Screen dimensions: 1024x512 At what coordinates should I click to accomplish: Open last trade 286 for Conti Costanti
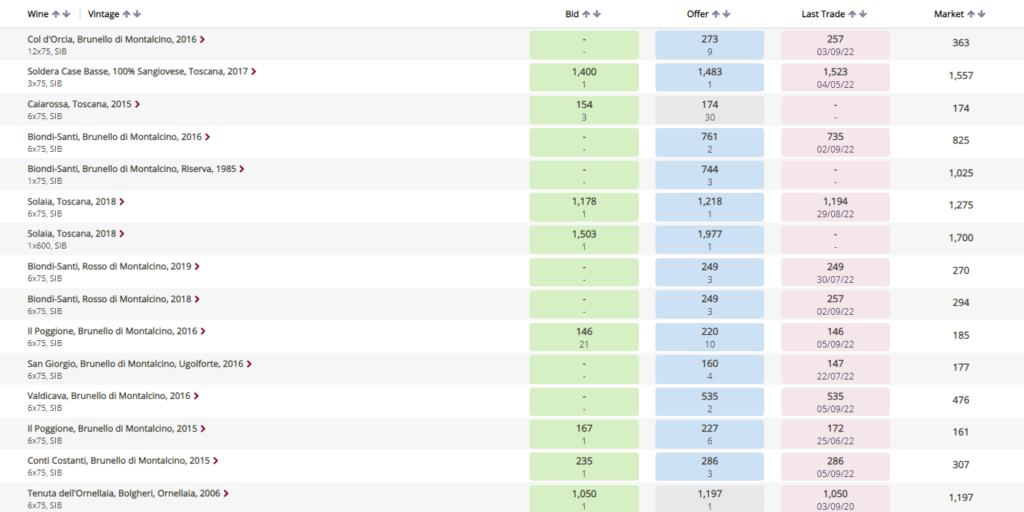[x=835, y=466]
